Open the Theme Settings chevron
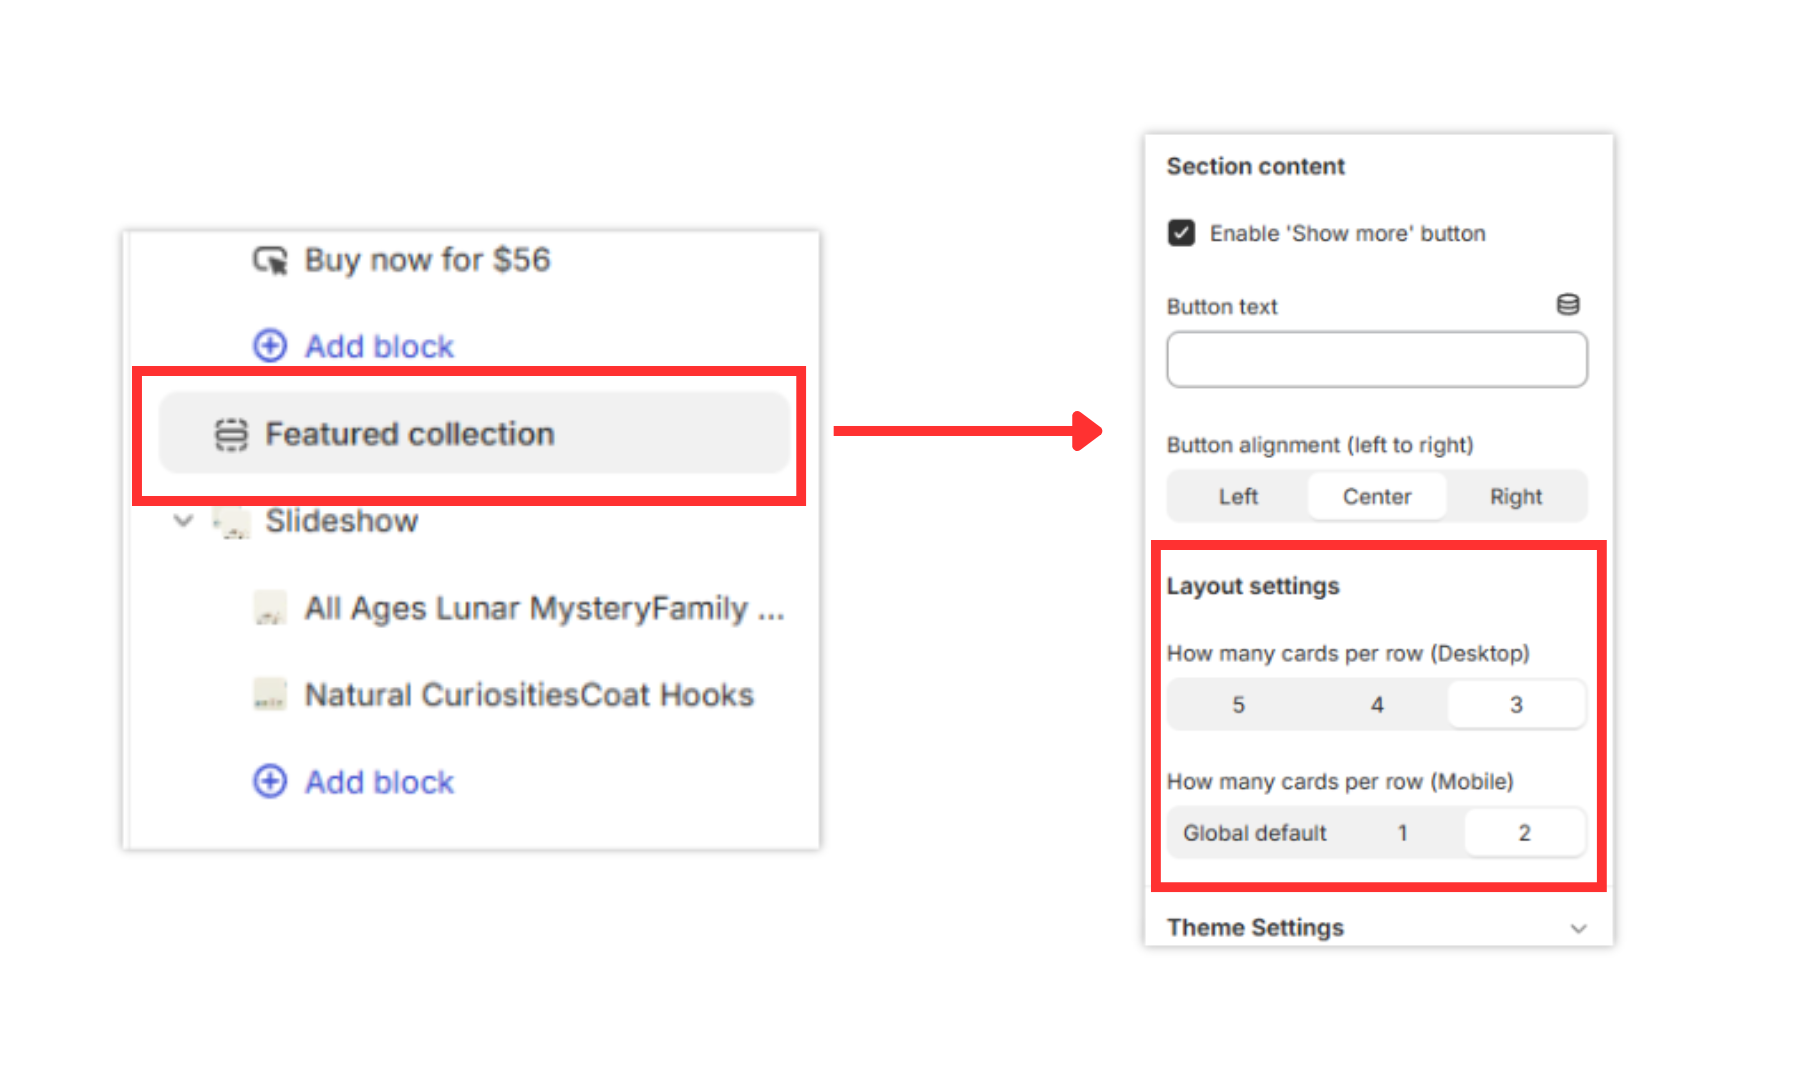The height and width of the screenshot is (1080, 1820). pyautogui.click(x=1577, y=927)
